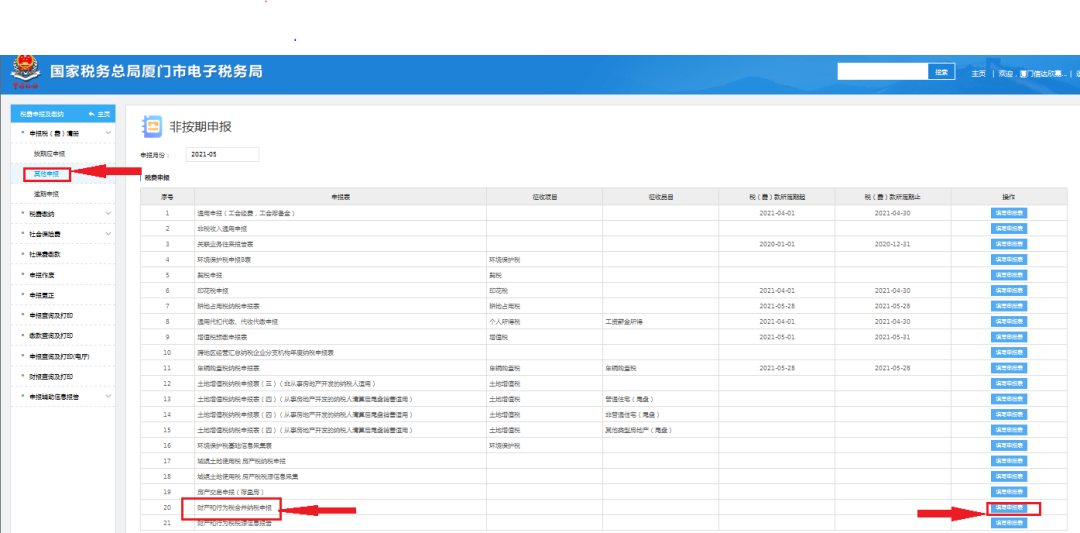Click 填写申报表 for row 1 通用申报
1080x533 pixels.
(x=1008, y=213)
